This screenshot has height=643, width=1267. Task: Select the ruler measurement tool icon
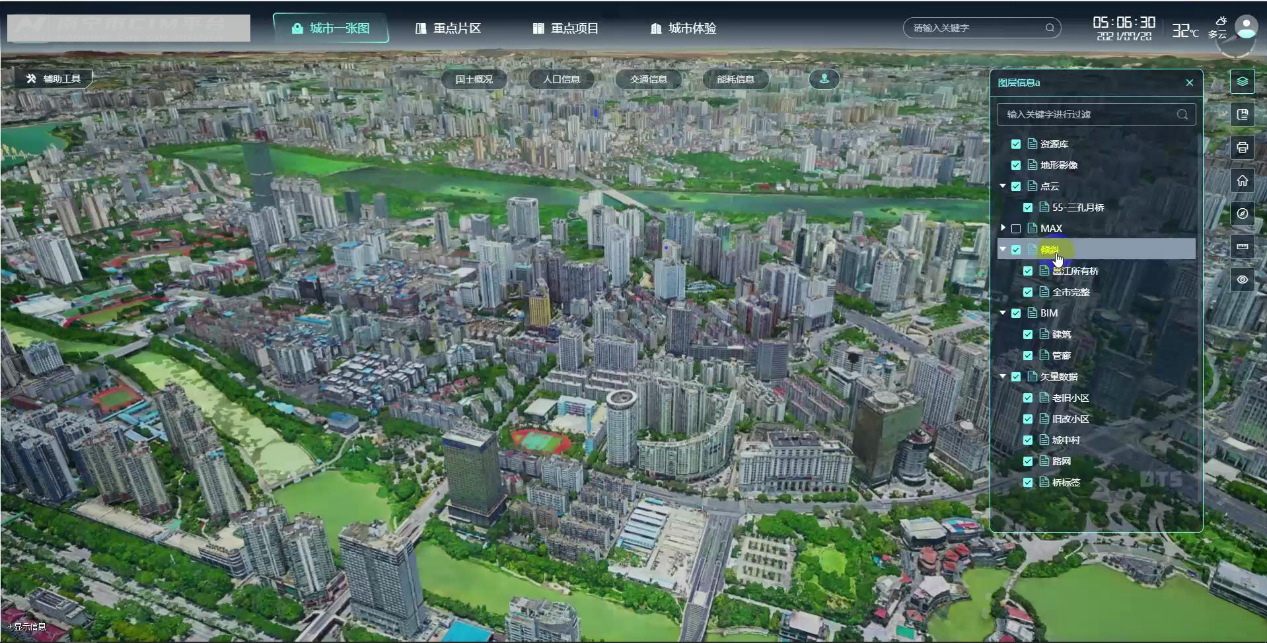[x=1242, y=246]
